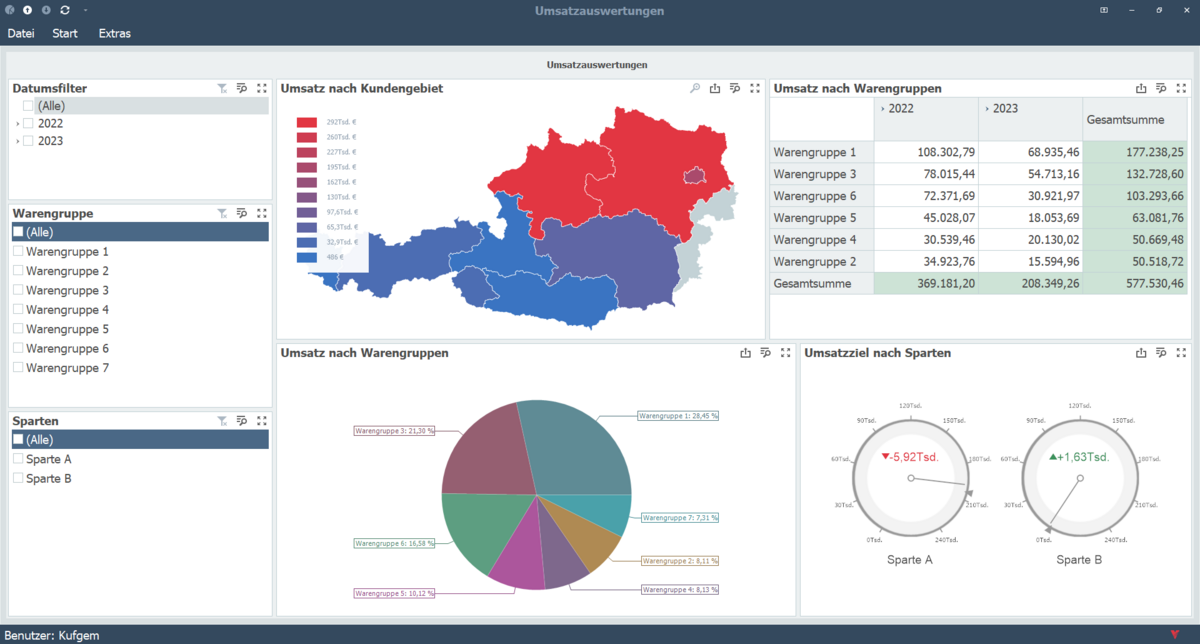Click the 292Tsd. € legend color swatch

[307, 122]
